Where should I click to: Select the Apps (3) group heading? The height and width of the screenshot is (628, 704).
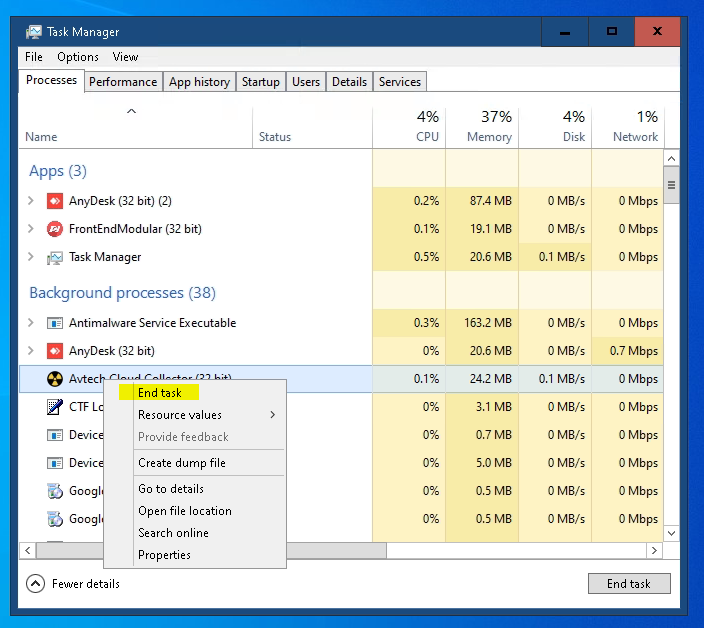(58, 171)
